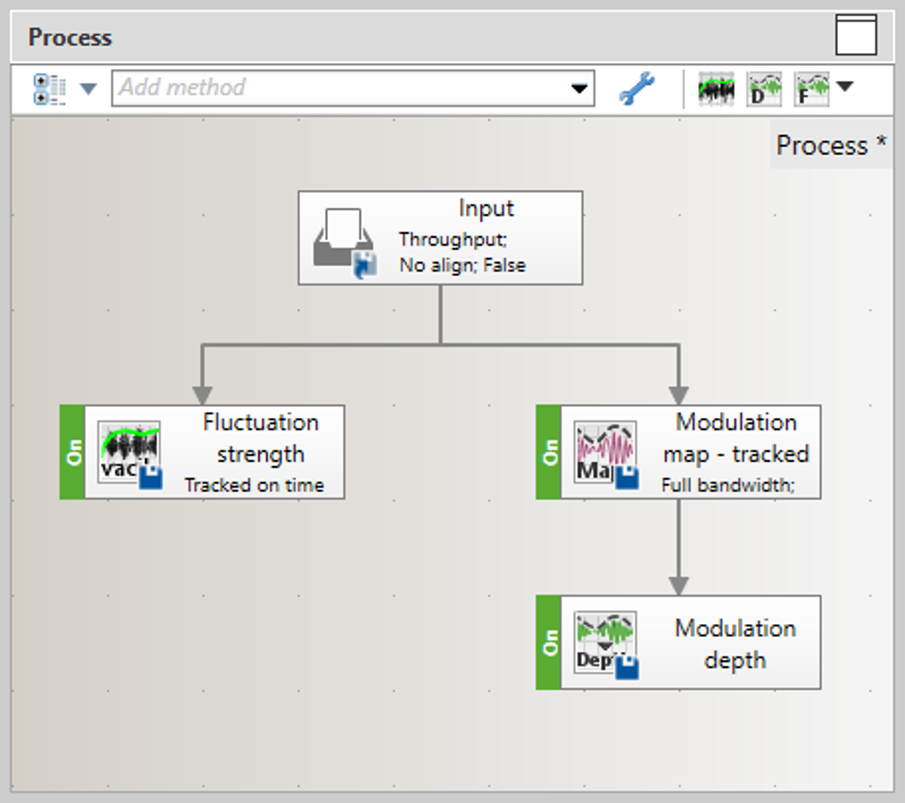Turn off the Modulation depth On toggle
This screenshot has height=803, width=905.
point(549,643)
